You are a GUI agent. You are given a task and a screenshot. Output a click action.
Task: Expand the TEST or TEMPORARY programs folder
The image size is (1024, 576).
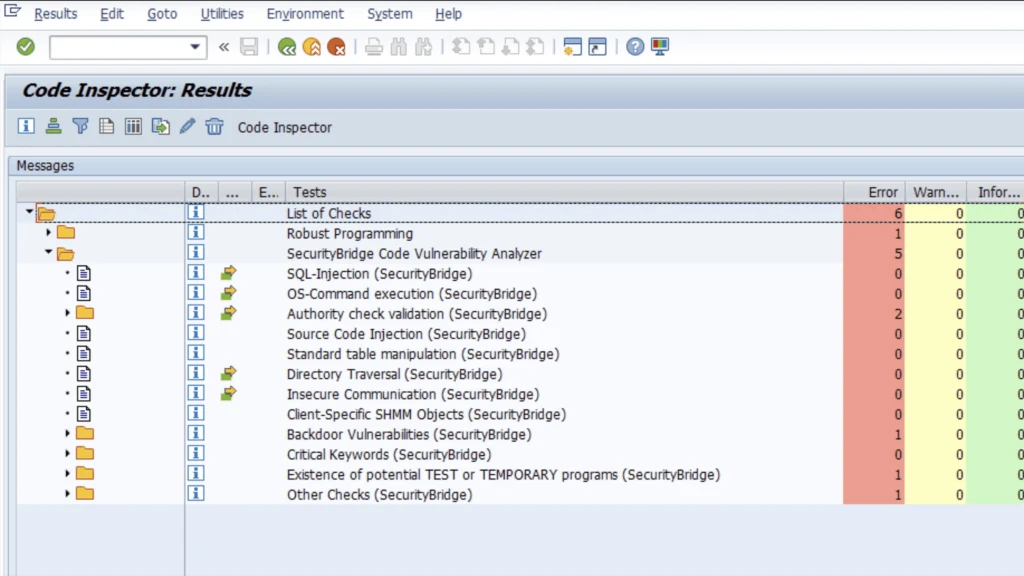(x=67, y=473)
